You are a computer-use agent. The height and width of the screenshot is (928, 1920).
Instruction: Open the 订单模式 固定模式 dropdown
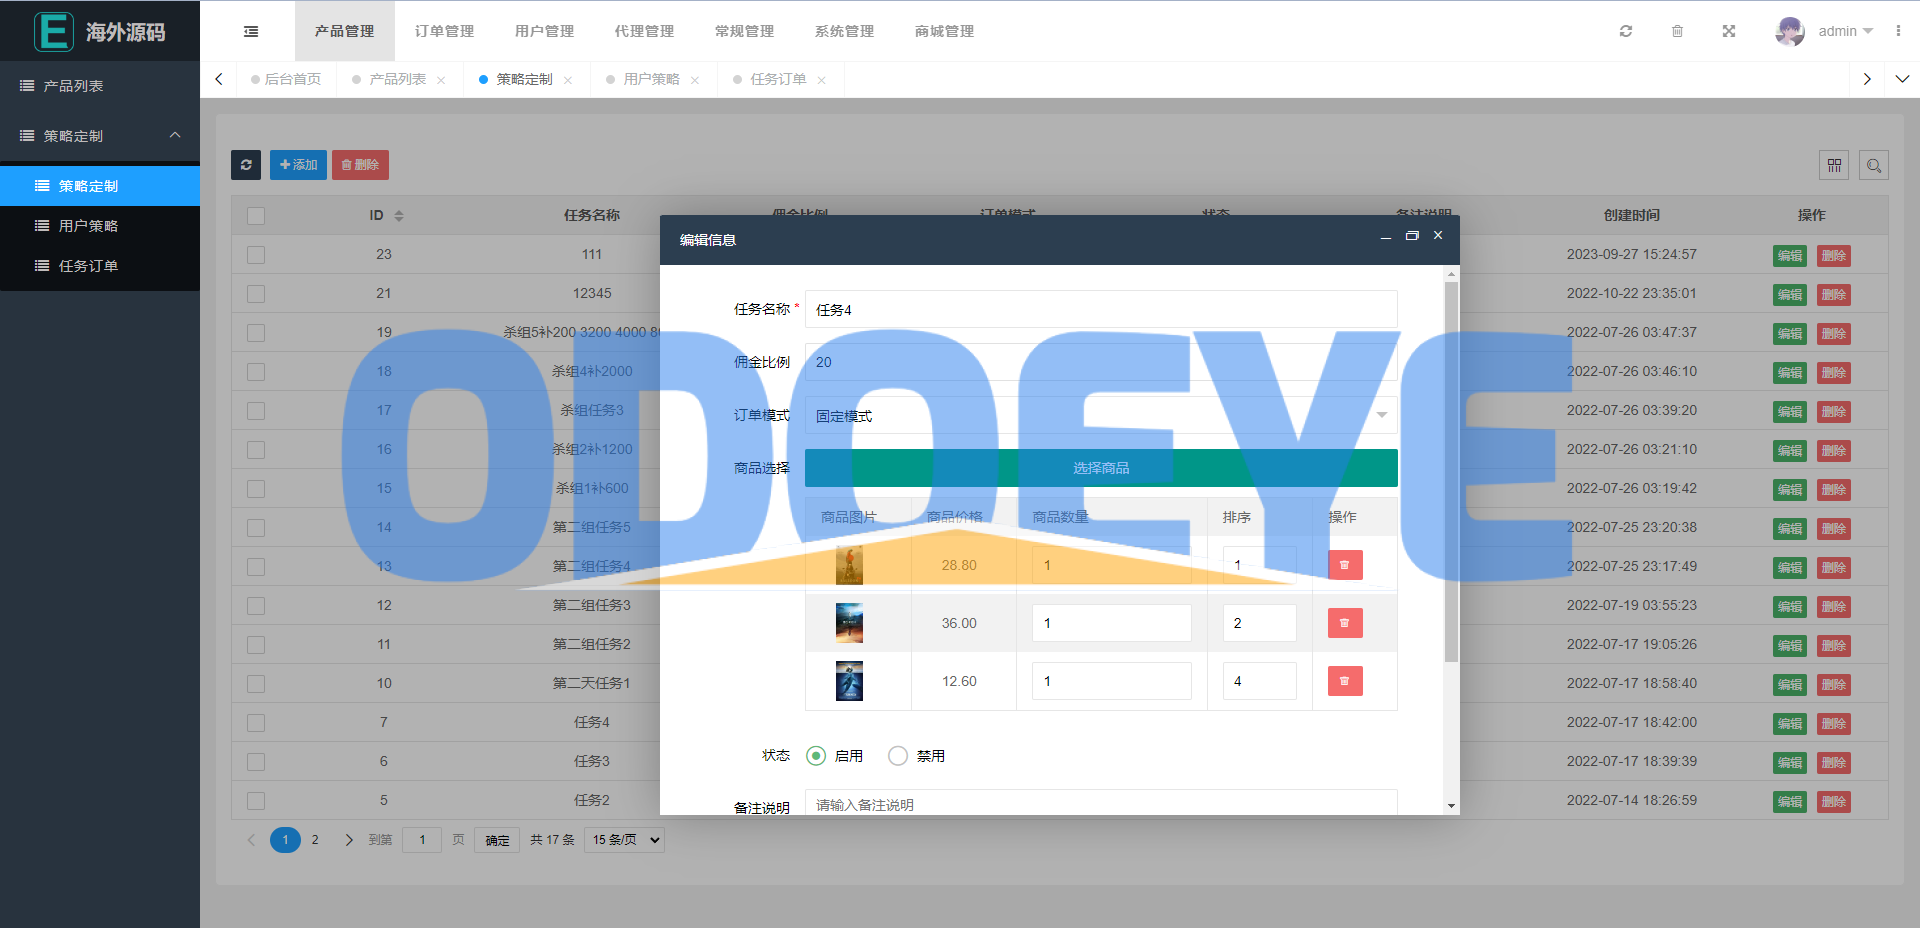tap(1101, 415)
